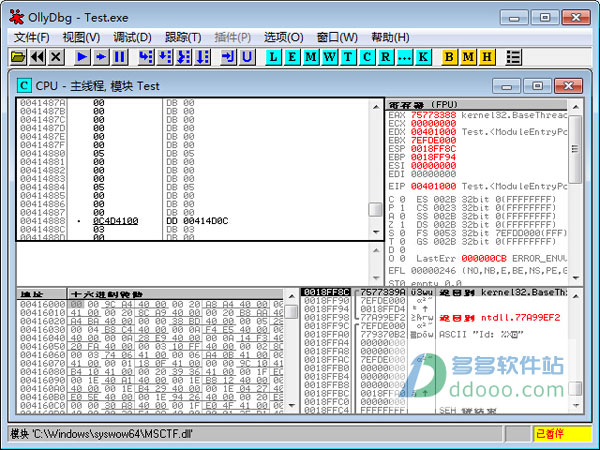Click the 已暂停 paused status indicator
Viewport: 600px width, 450px height.
pyautogui.click(x=562, y=434)
